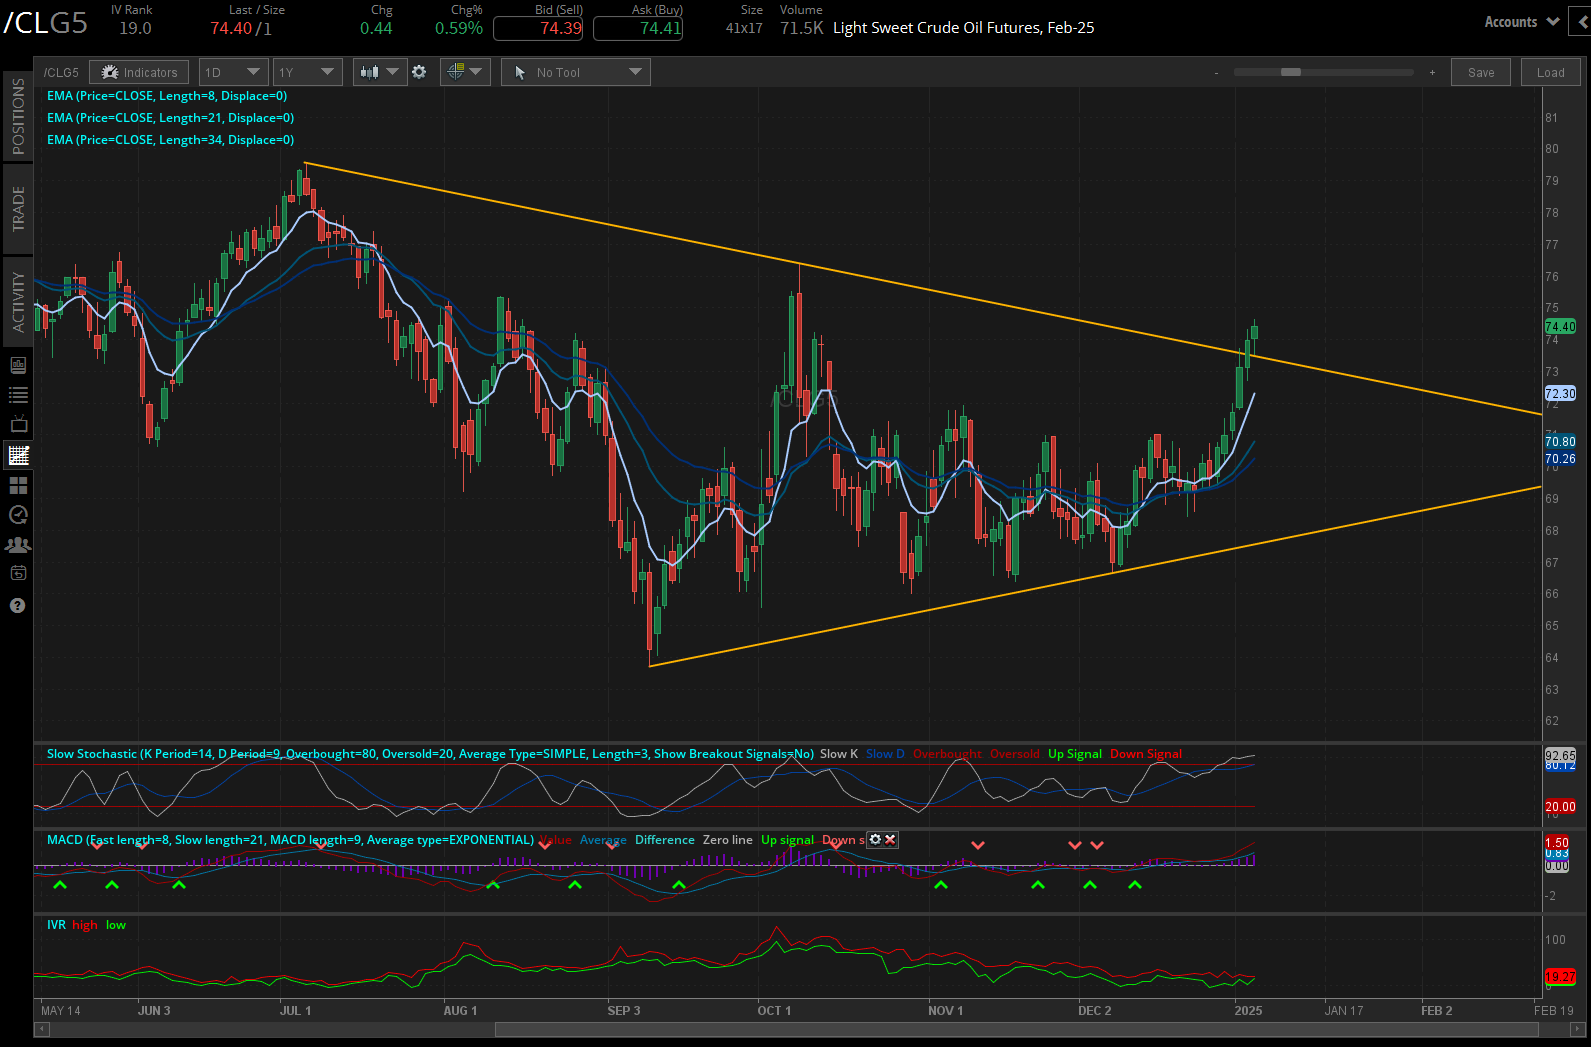Image resolution: width=1591 pixels, height=1047 pixels.
Task: Open the TV video icon
Action: coord(18,425)
